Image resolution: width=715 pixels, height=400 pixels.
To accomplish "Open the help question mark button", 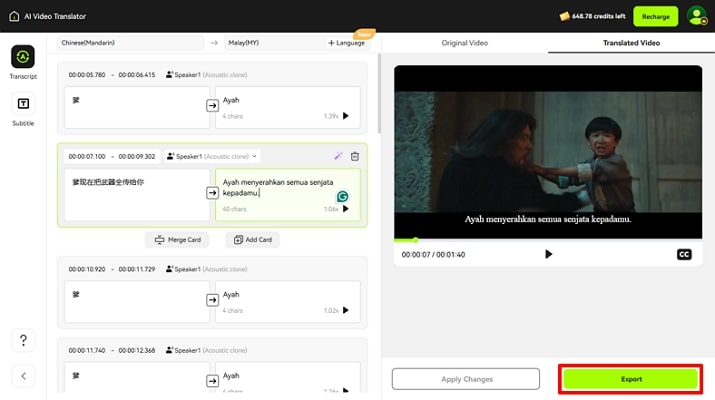I will (x=23, y=340).
